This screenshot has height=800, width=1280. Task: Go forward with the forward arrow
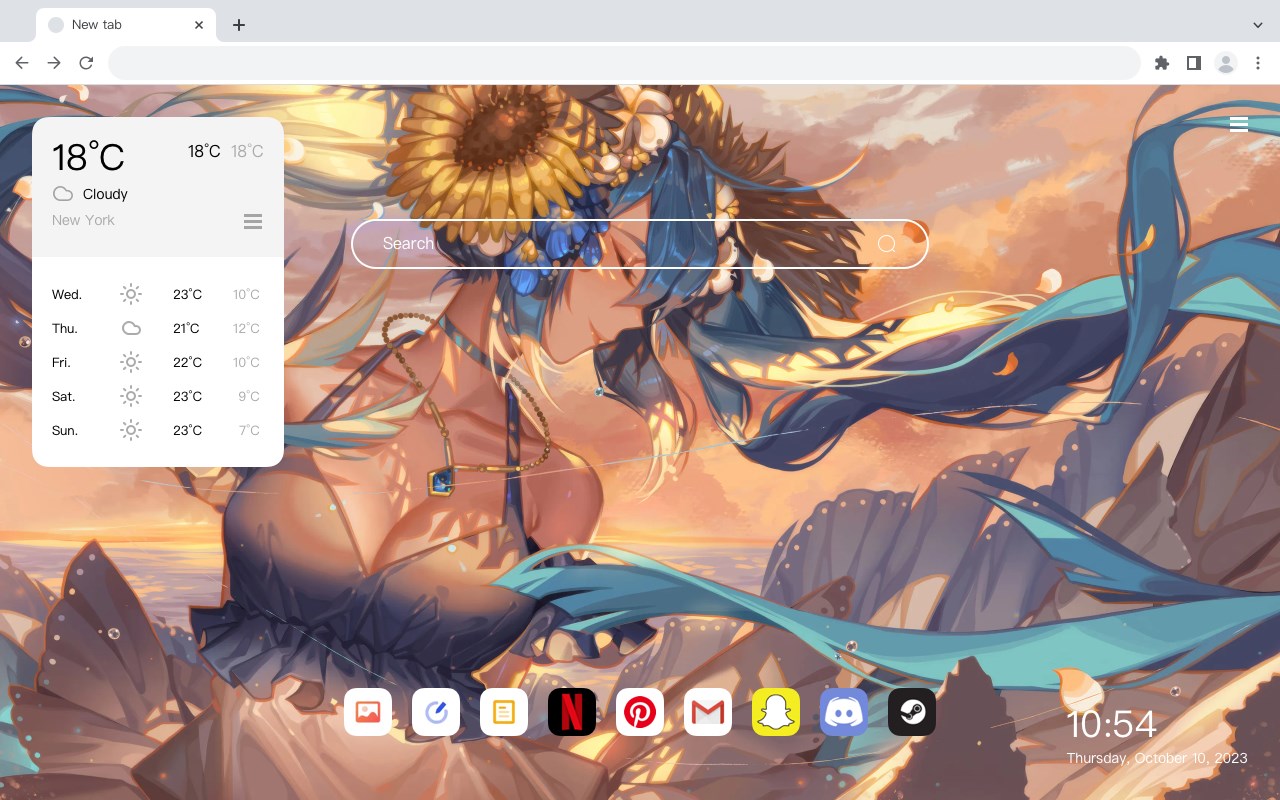click(54, 63)
